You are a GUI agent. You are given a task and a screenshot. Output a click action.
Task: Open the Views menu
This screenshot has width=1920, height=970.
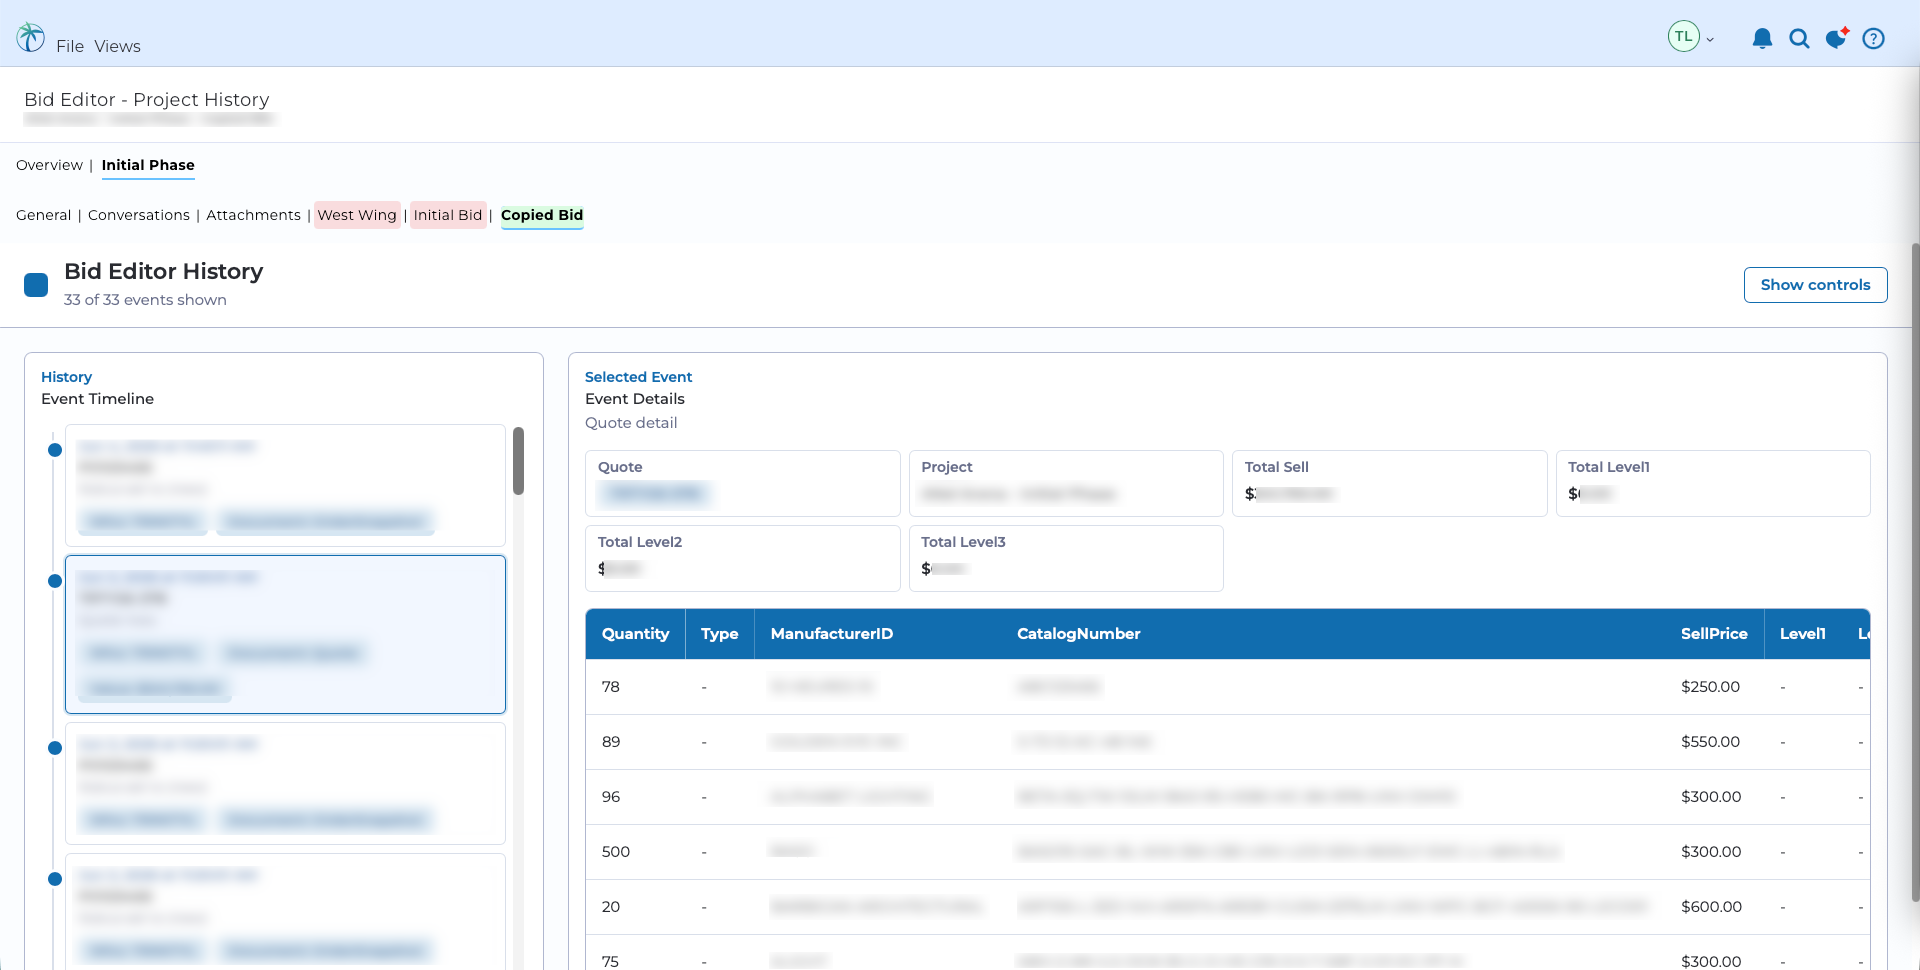tap(118, 46)
